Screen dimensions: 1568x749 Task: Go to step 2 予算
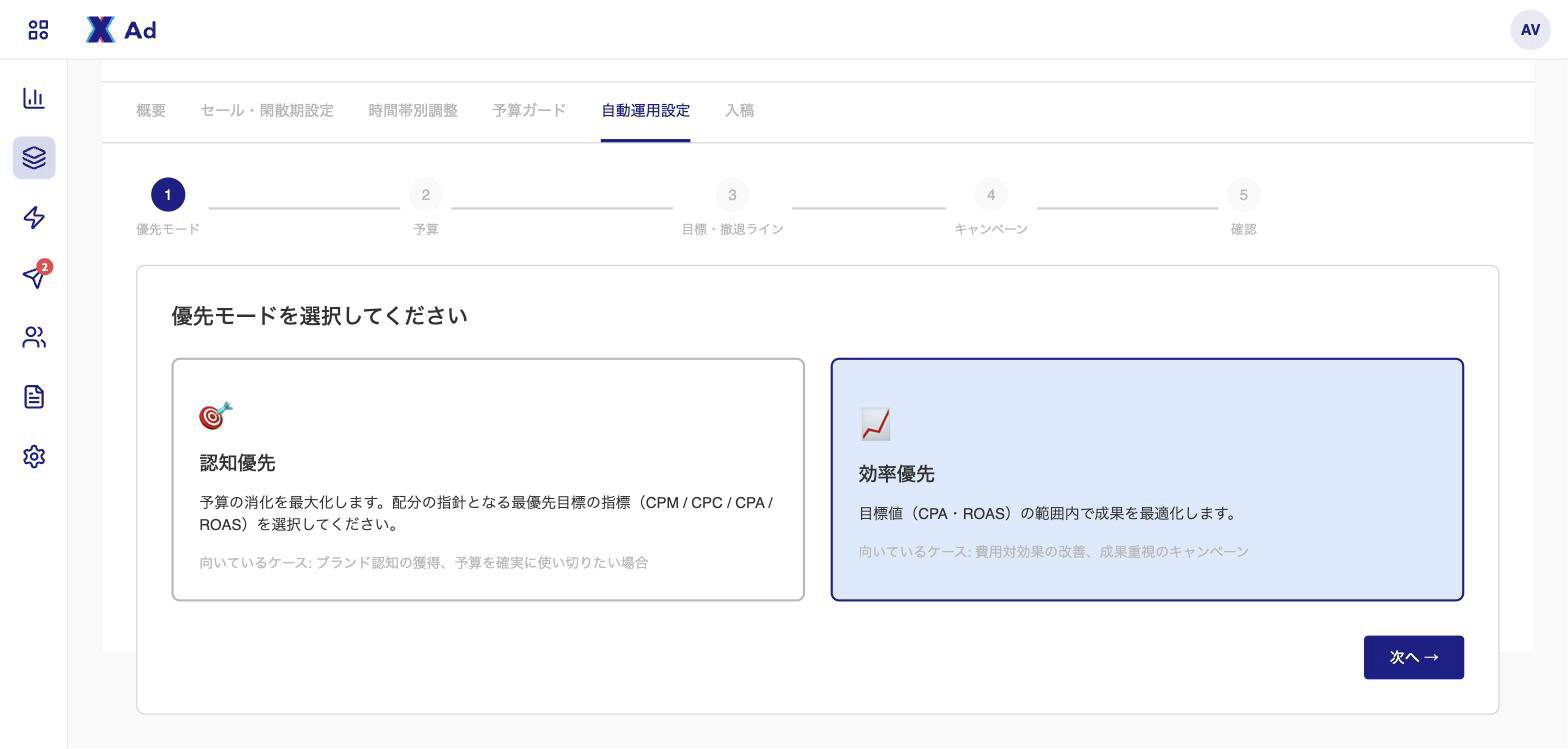coord(426,207)
